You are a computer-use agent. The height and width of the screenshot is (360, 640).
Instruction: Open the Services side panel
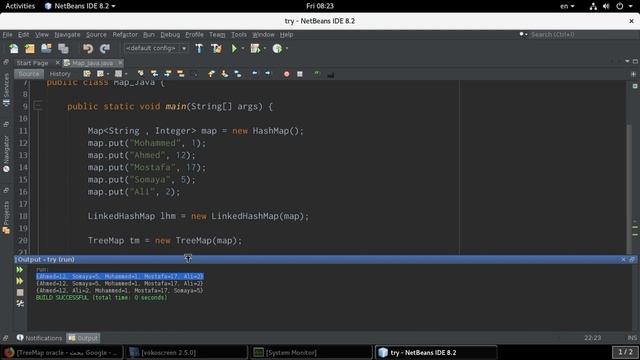pos(6,90)
